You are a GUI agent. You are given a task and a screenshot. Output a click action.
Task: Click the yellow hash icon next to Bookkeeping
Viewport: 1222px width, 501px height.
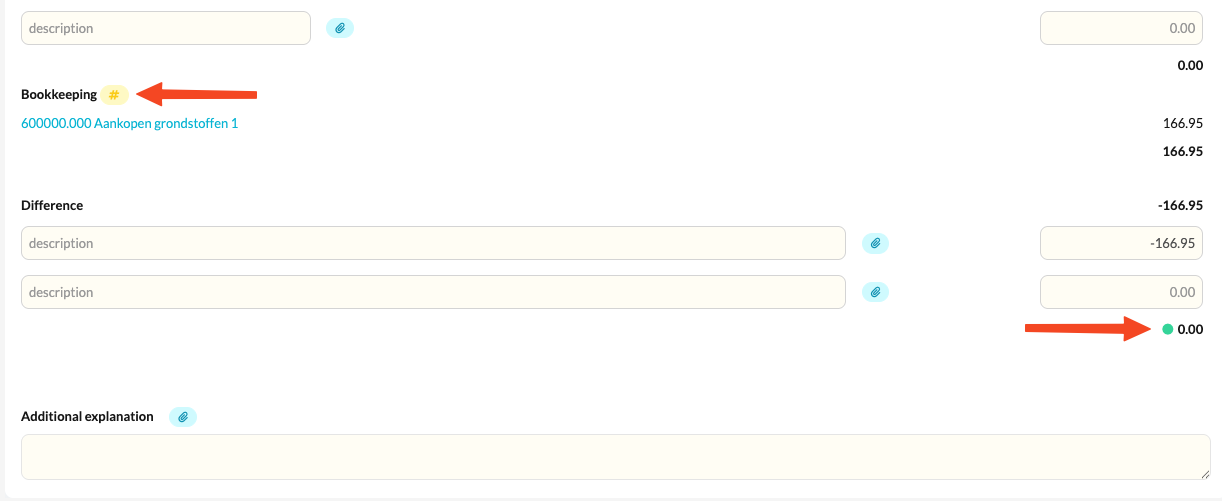click(114, 95)
